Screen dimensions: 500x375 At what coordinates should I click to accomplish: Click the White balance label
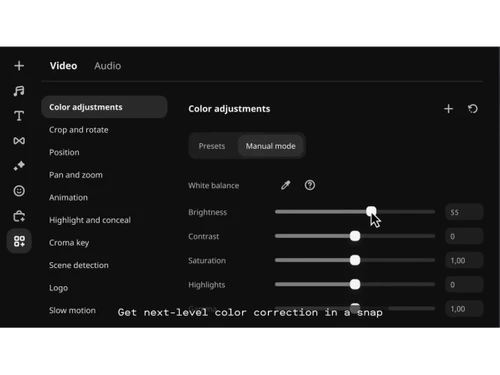214,185
